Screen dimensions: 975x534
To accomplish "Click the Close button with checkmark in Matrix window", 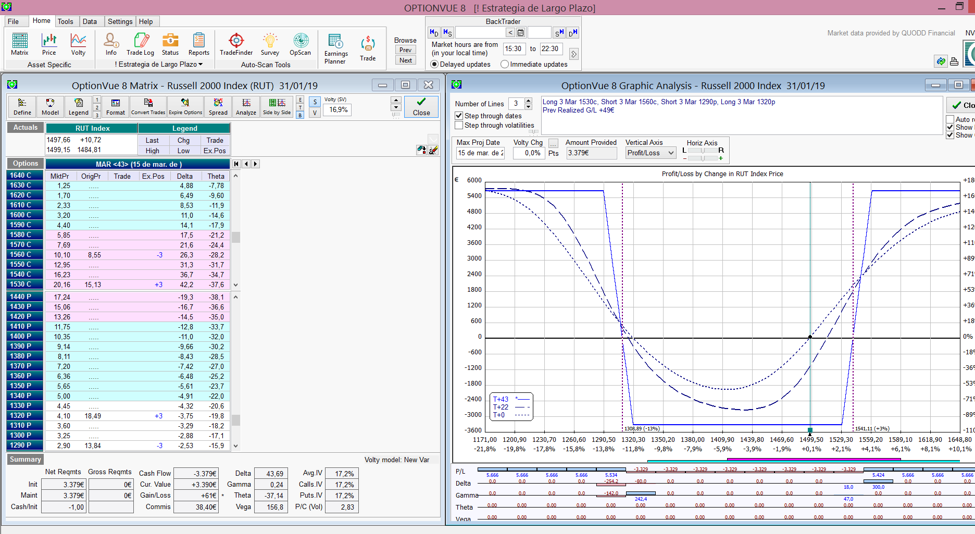I will tap(421, 106).
